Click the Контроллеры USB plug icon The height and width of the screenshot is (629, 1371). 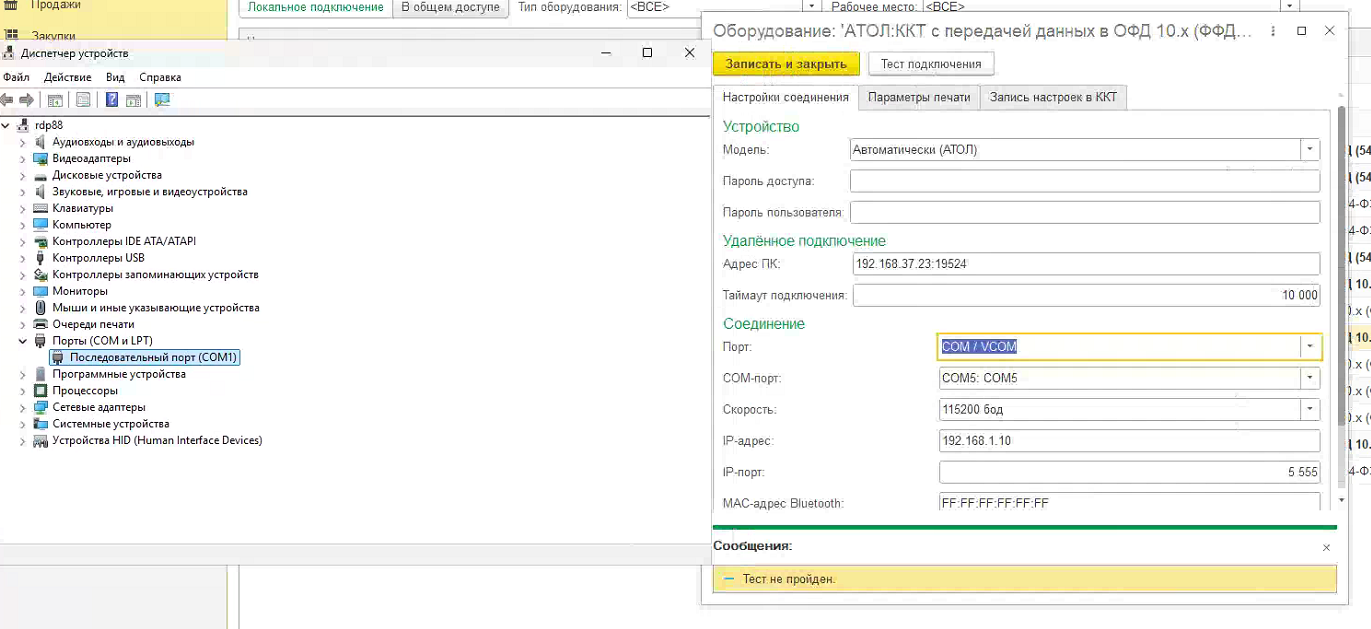[41, 258]
